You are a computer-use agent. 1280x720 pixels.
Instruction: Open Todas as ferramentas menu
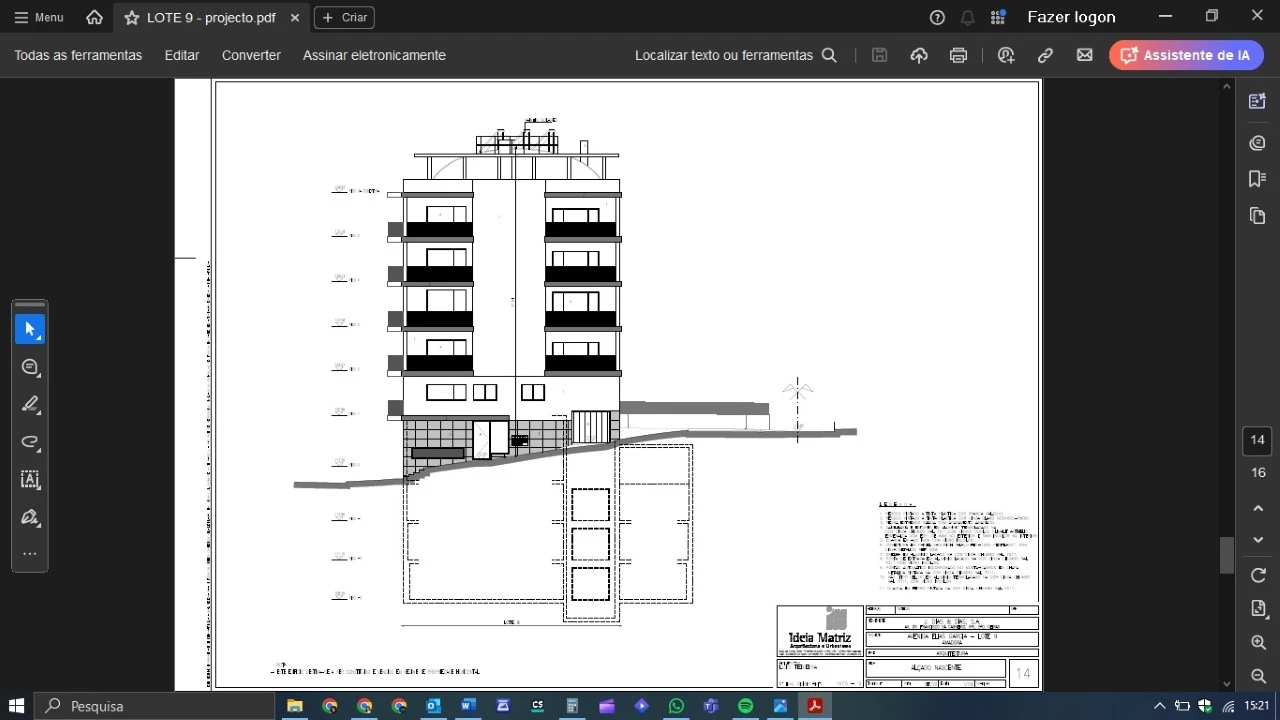coord(78,55)
